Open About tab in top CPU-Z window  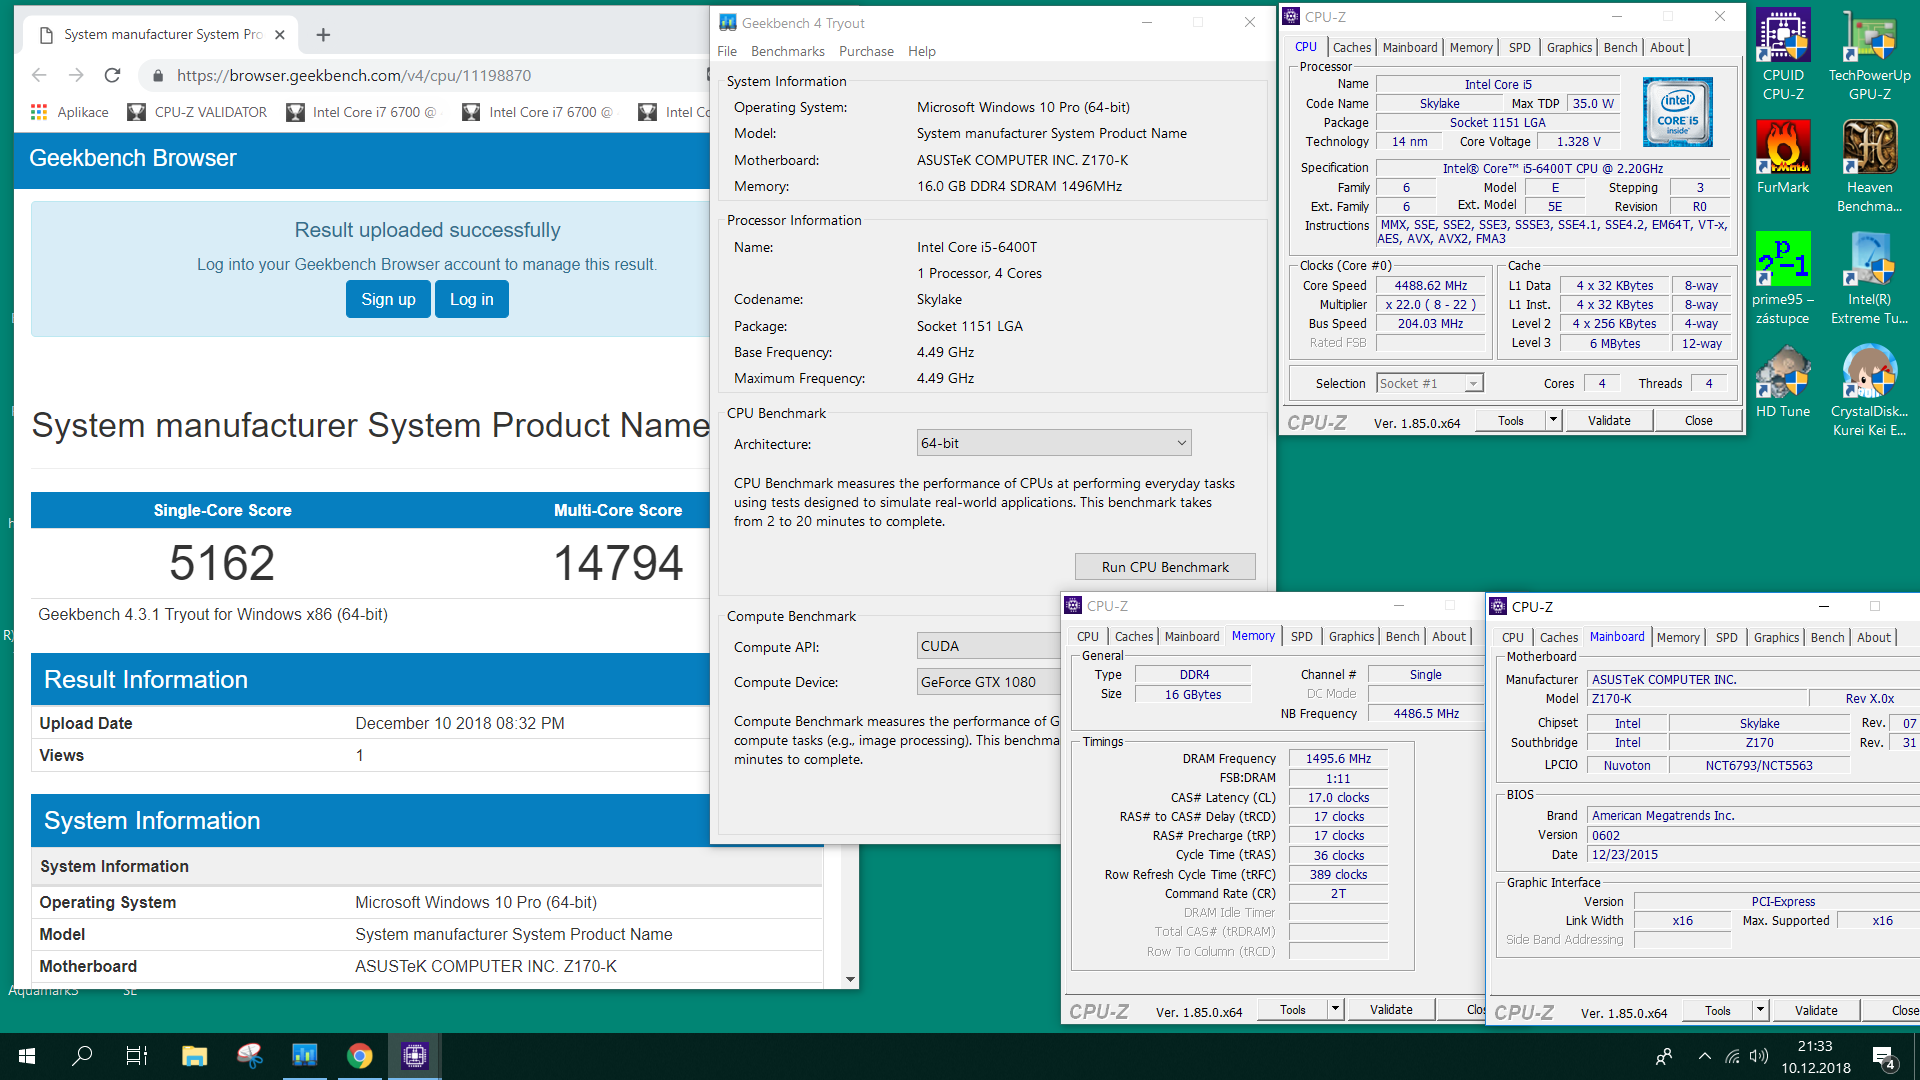(x=1666, y=47)
